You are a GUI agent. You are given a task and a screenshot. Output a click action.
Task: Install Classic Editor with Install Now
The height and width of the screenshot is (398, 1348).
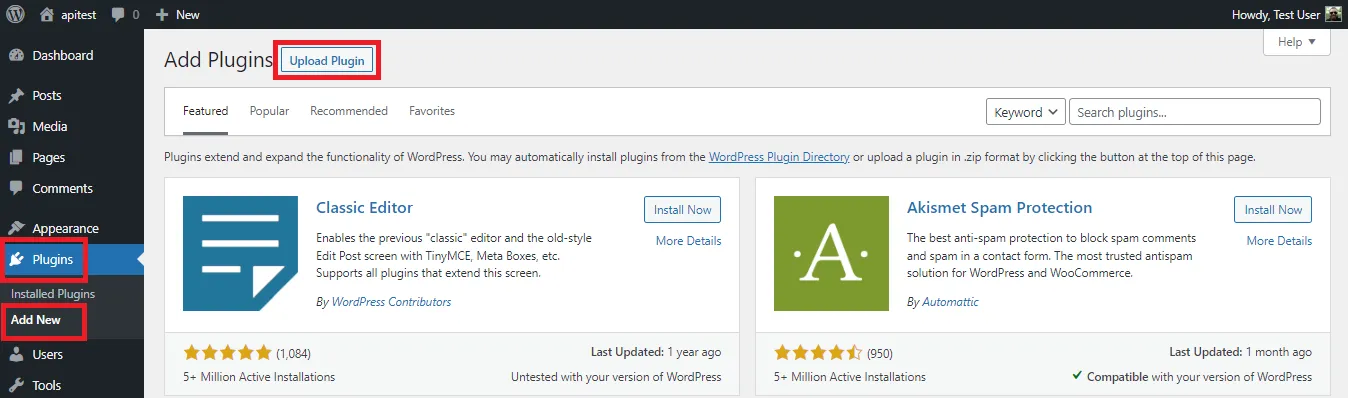point(683,210)
